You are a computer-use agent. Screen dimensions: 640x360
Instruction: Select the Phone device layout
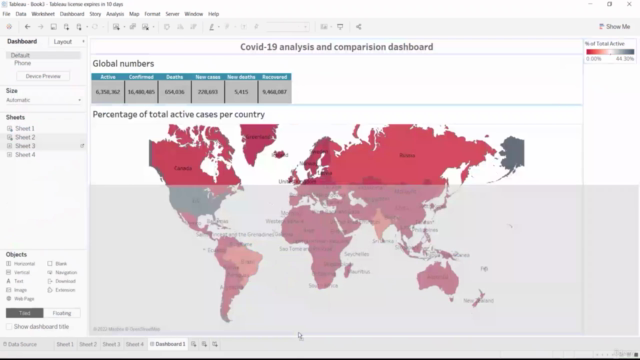click(22, 63)
